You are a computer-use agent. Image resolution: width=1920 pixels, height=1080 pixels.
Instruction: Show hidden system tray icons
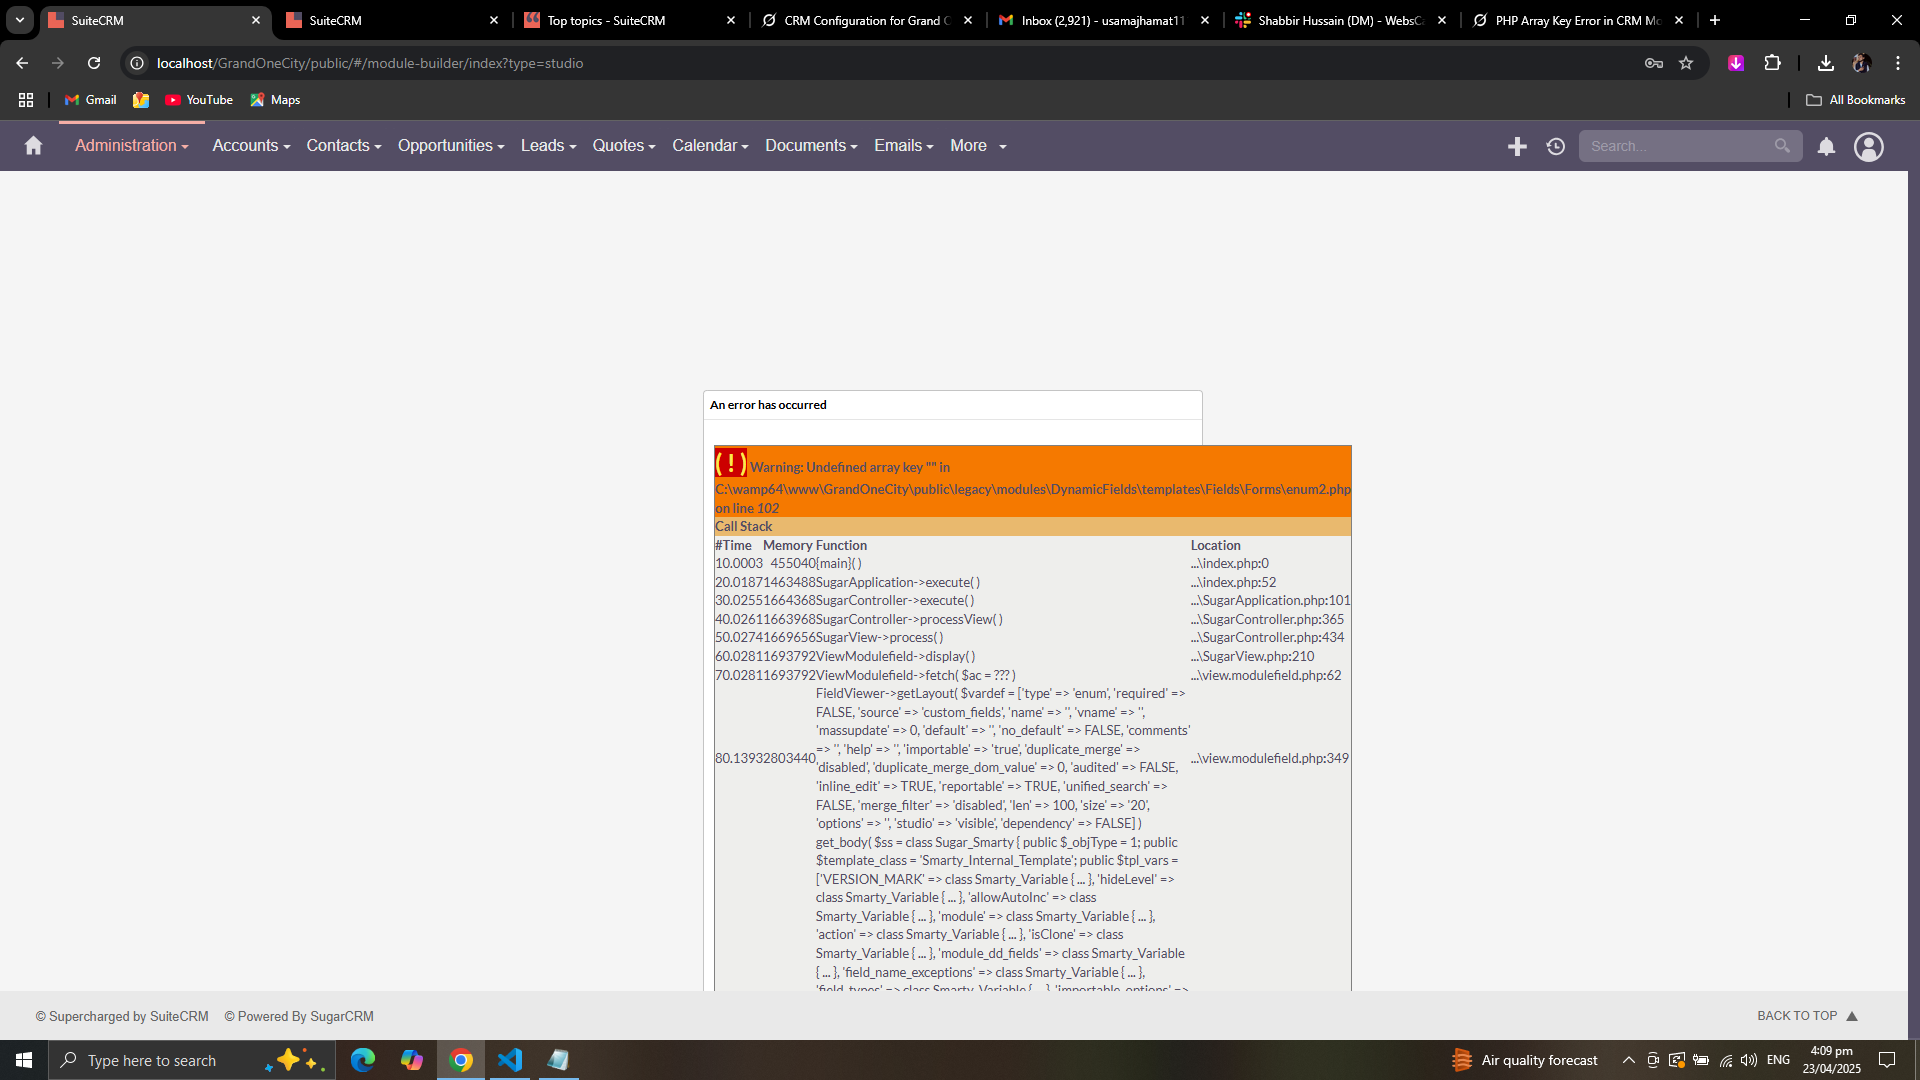[x=1629, y=1060]
